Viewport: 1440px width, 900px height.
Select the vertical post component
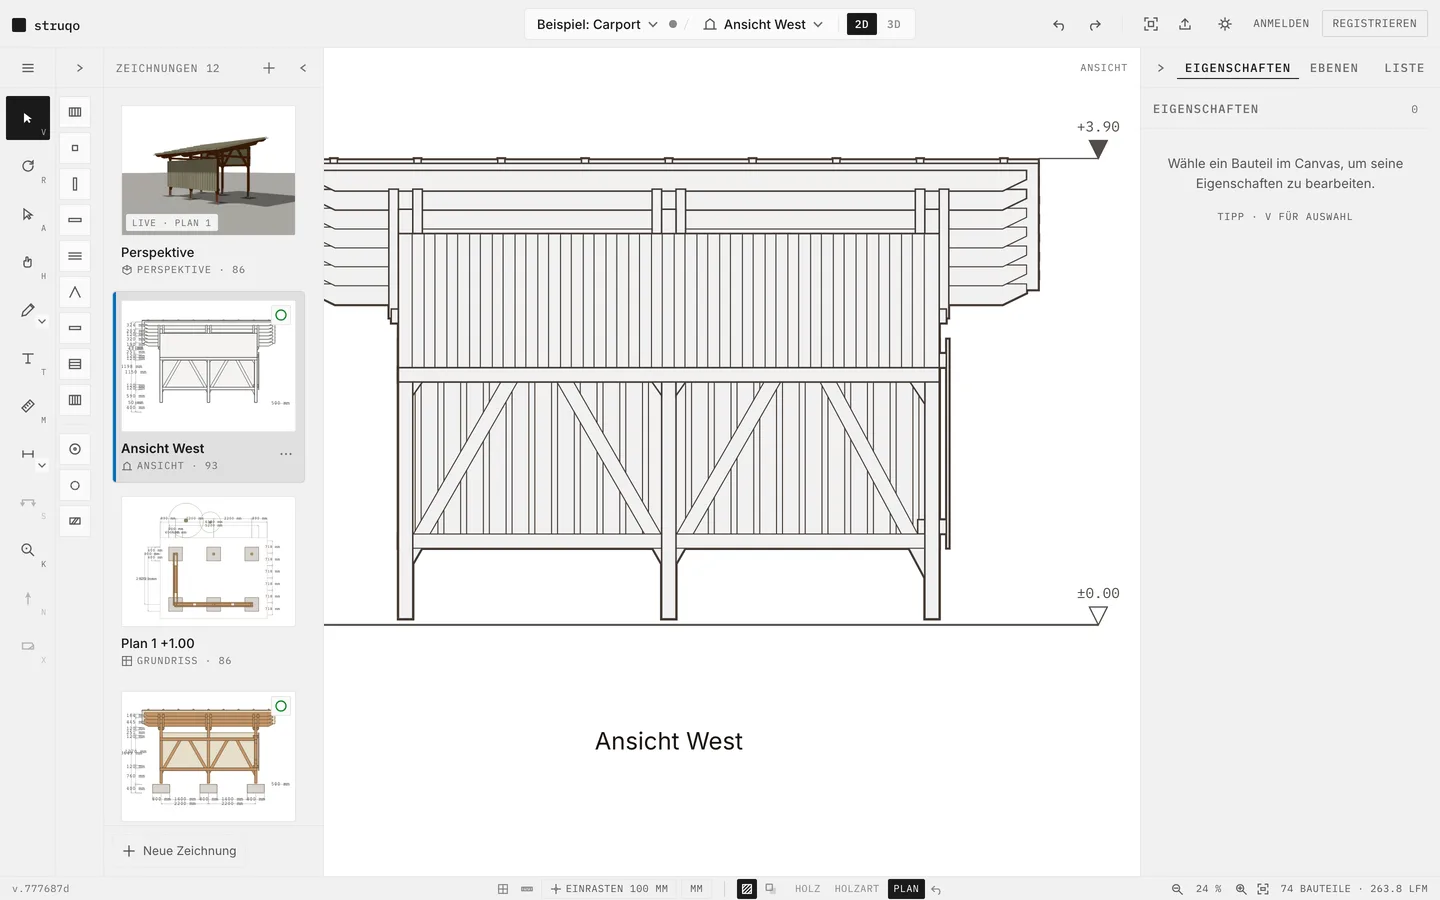(x=75, y=184)
